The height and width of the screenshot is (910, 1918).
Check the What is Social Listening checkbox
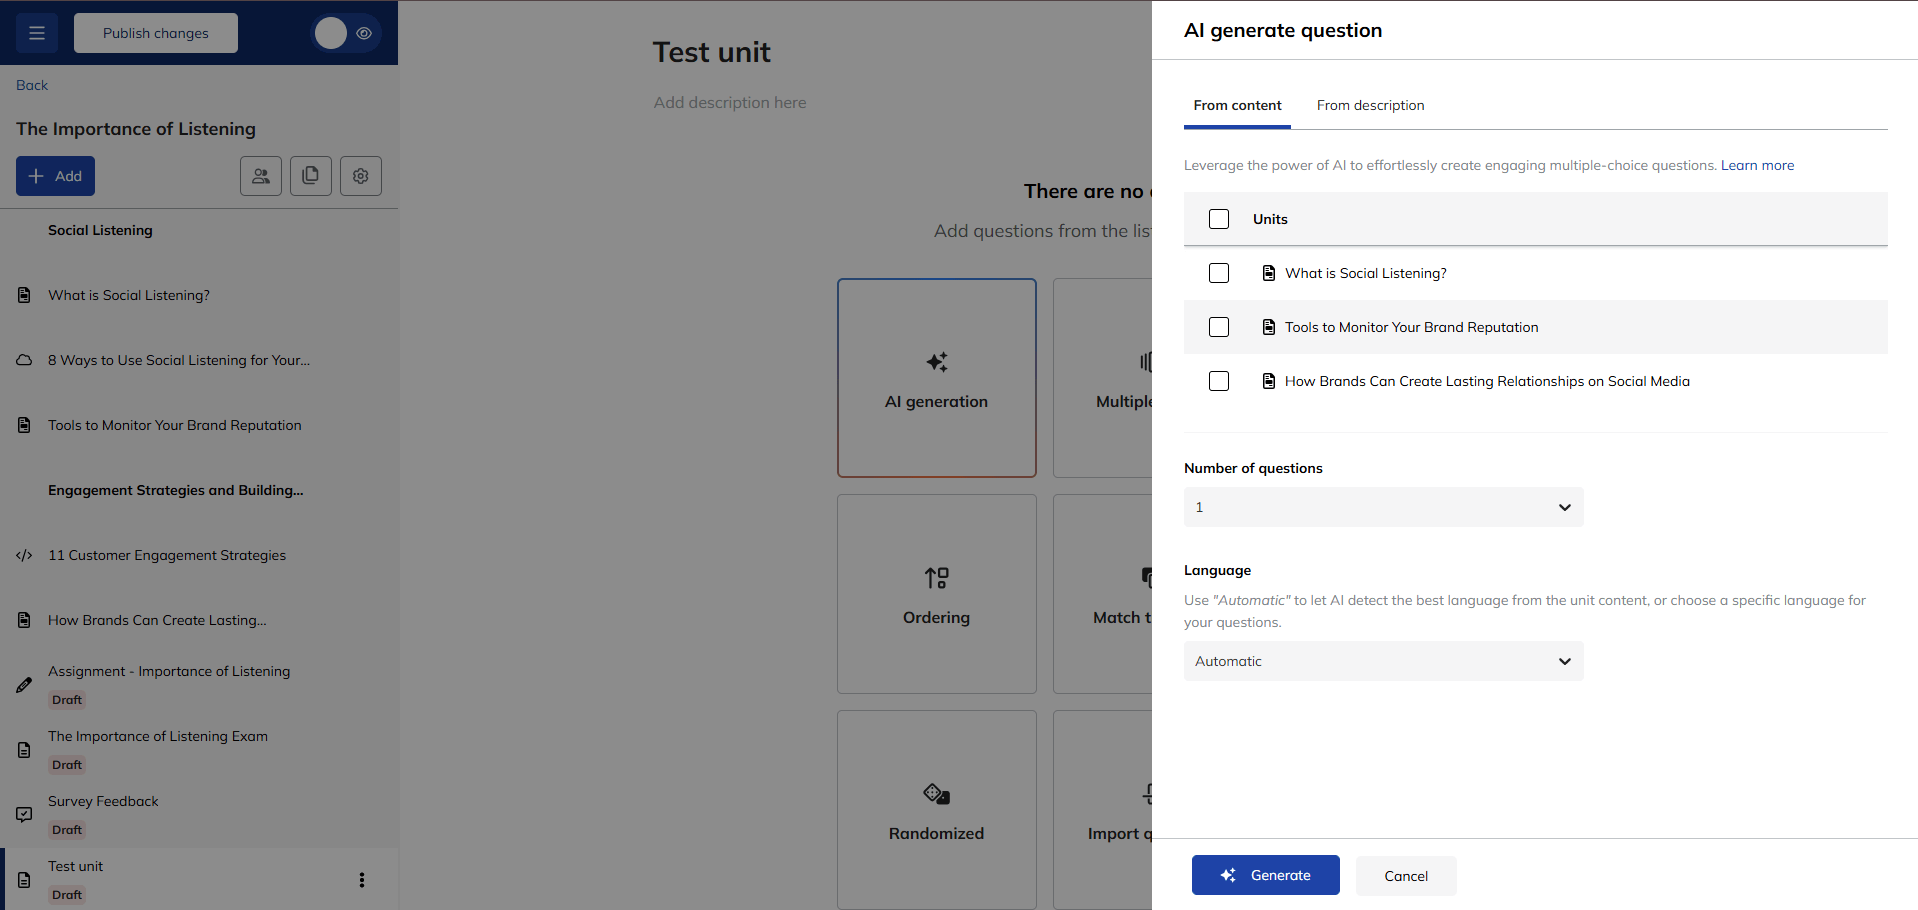[1218, 272]
